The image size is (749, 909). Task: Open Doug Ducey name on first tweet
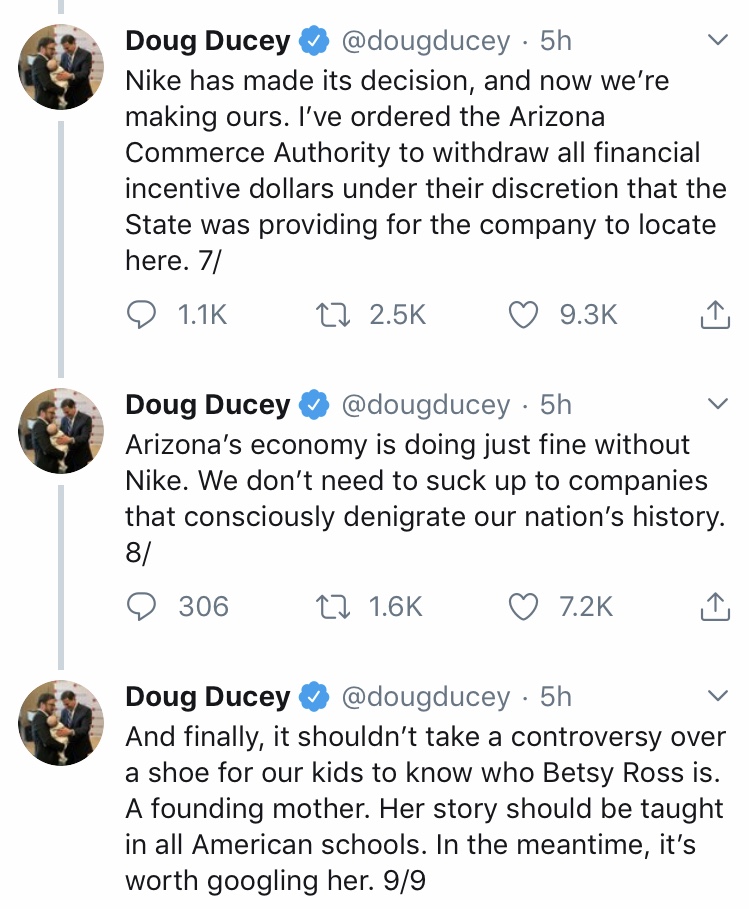[208, 41]
